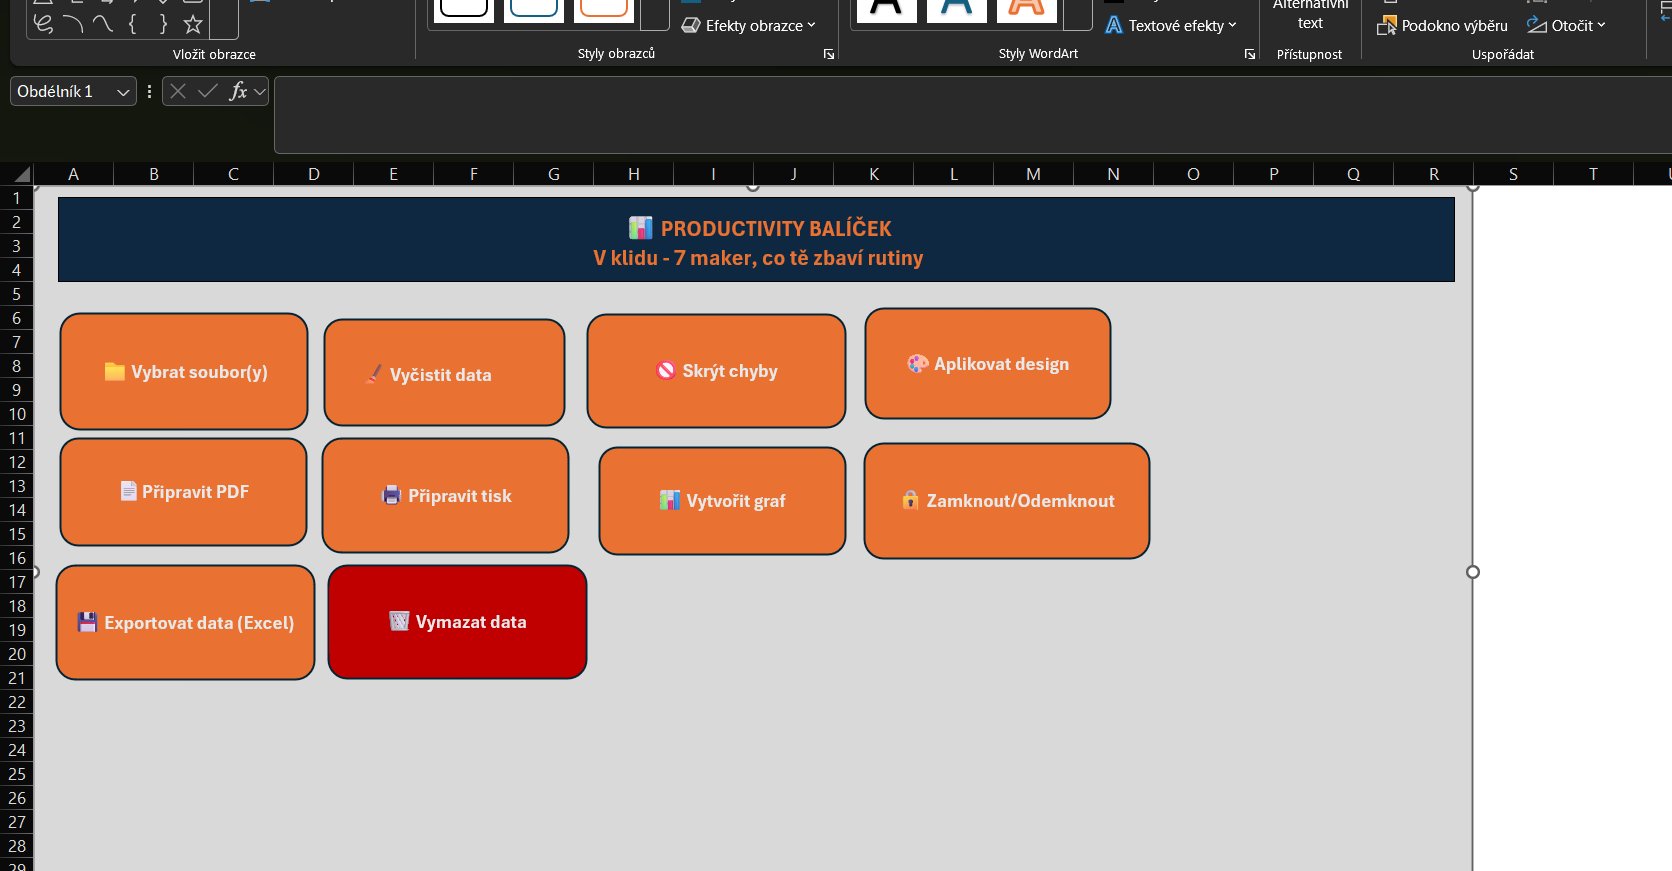Expand the Name Box dropdown arrow

(x=123, y=92)
